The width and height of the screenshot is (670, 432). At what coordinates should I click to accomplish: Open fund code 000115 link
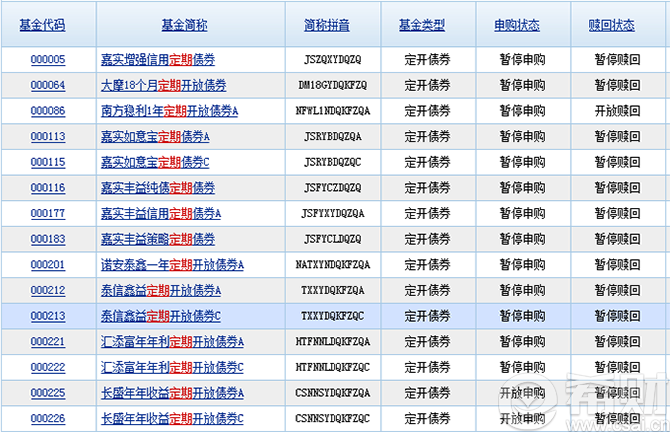(x=48, y=162)
